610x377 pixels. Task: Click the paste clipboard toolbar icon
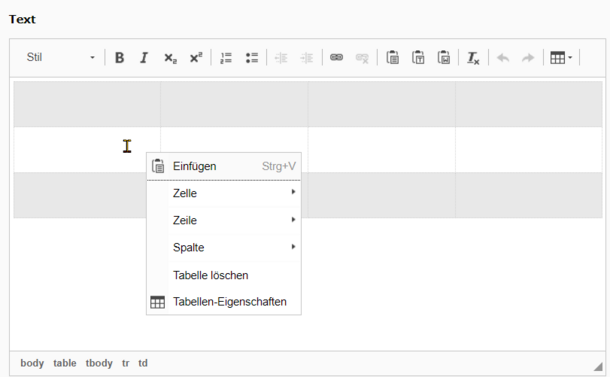click(392, 58)
